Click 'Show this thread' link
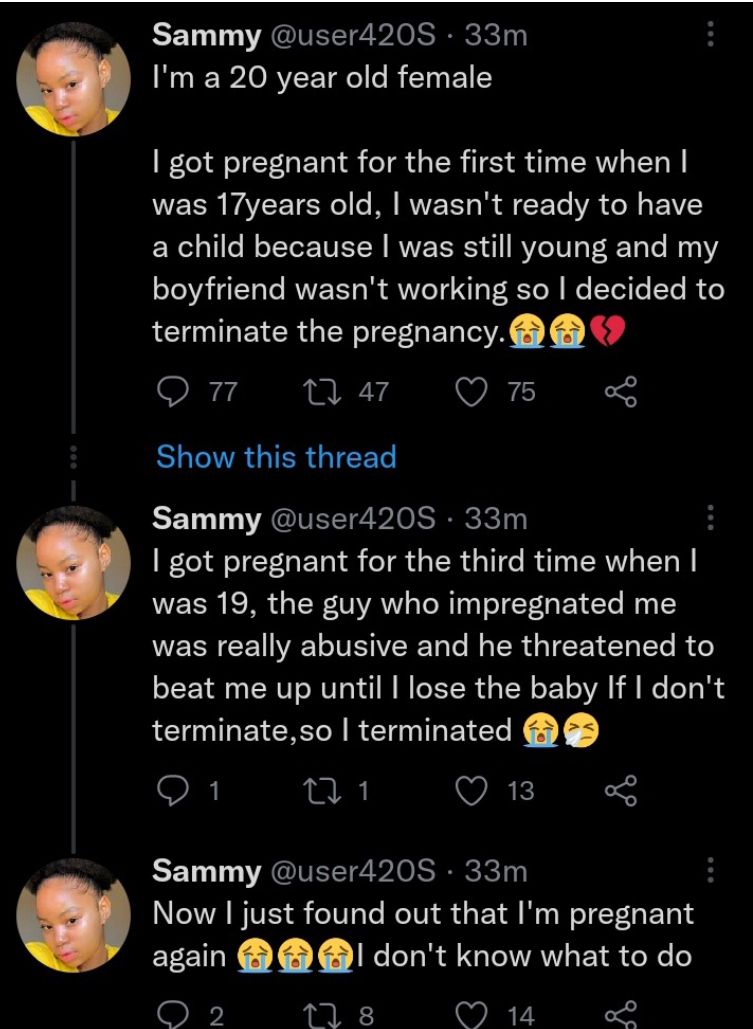Viewport: 753px width, 1029px height. point(276,457)
